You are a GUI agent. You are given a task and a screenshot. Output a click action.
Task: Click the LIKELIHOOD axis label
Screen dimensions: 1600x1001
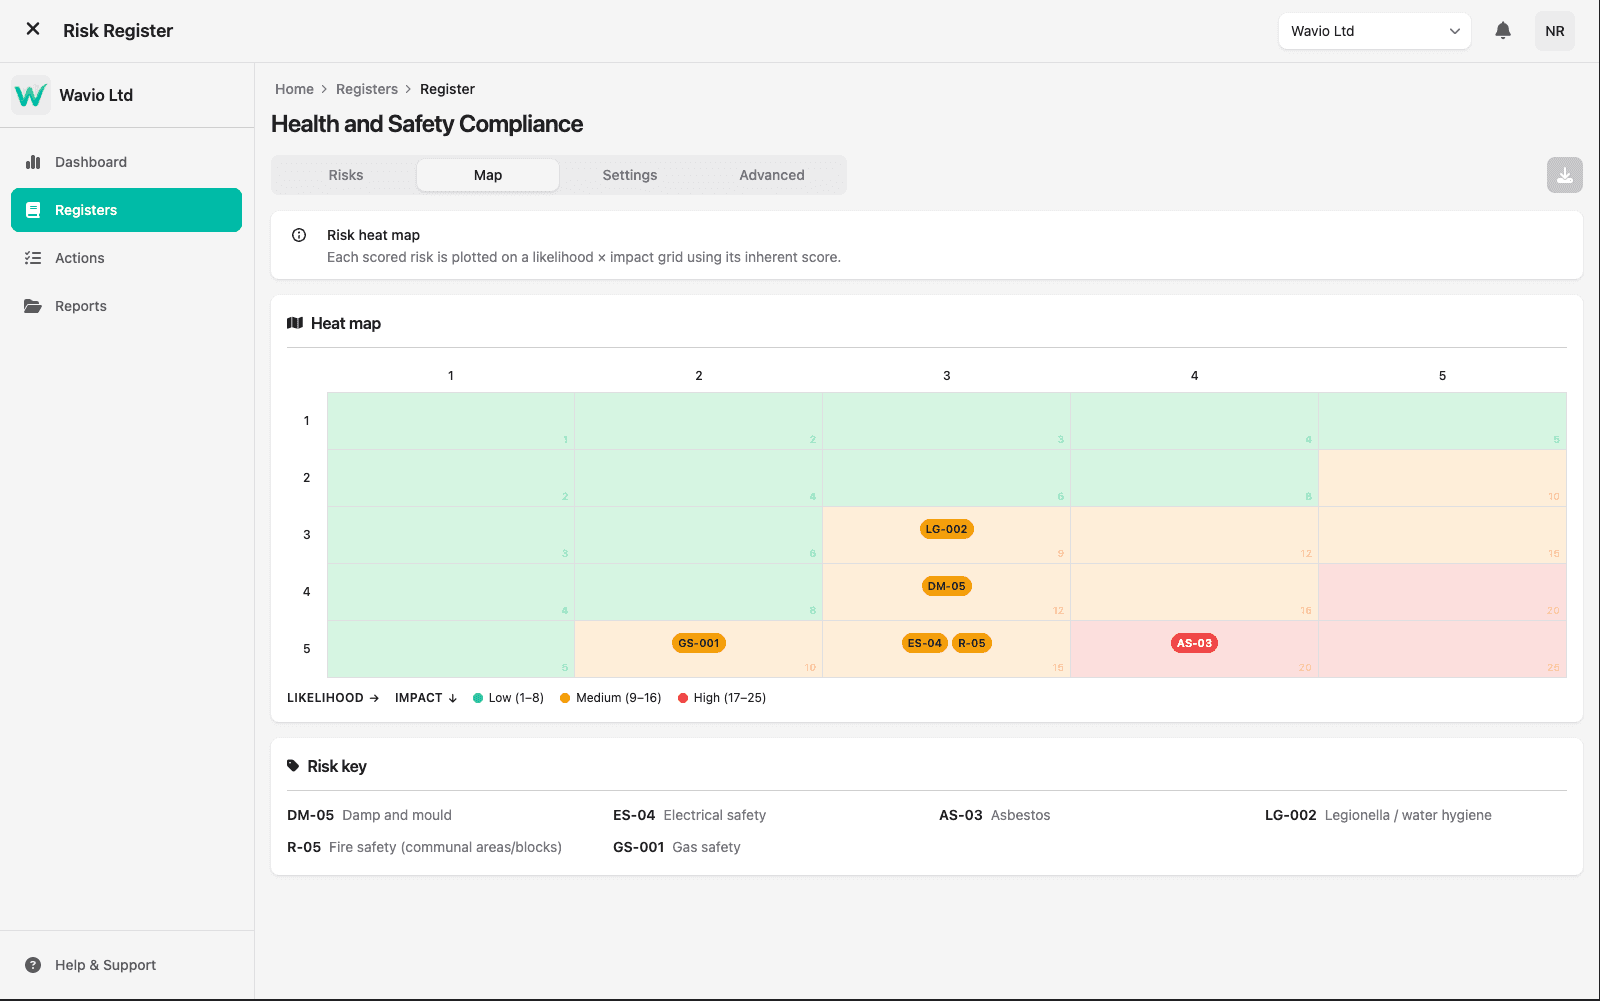click(333, 698)
